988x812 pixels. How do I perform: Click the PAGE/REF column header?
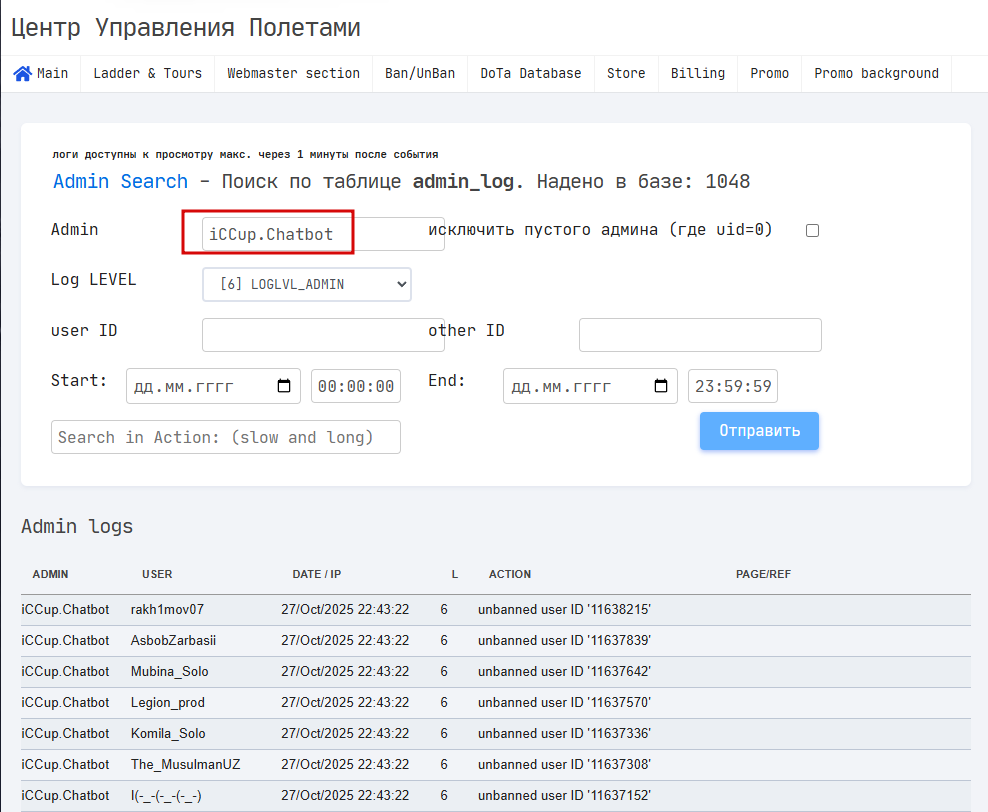(763, 574)
